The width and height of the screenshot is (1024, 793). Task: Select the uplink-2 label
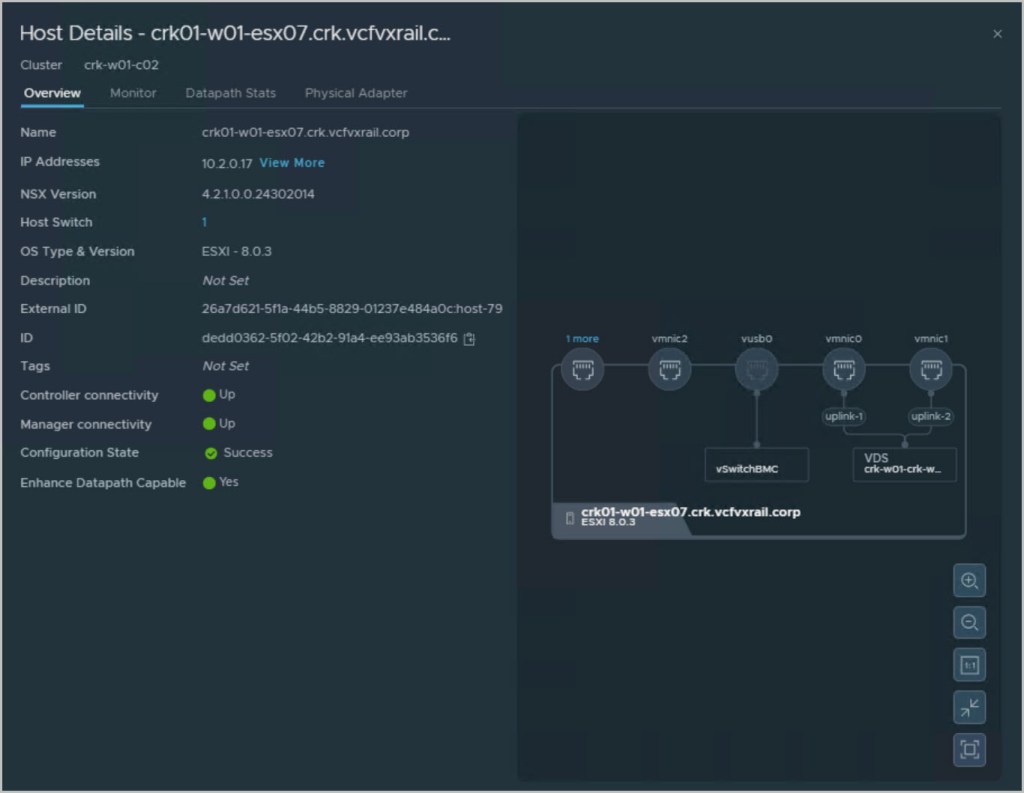click(x=931, y=416)
